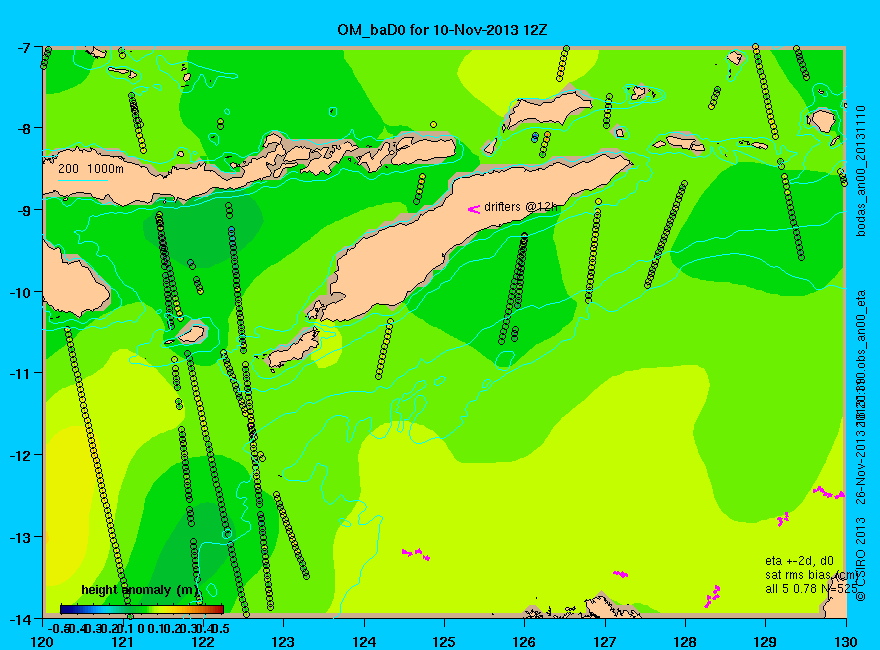Click the "all 5 0.78 N=525" statistics line
Screen dimensions: 880x650
coord(811,589)
